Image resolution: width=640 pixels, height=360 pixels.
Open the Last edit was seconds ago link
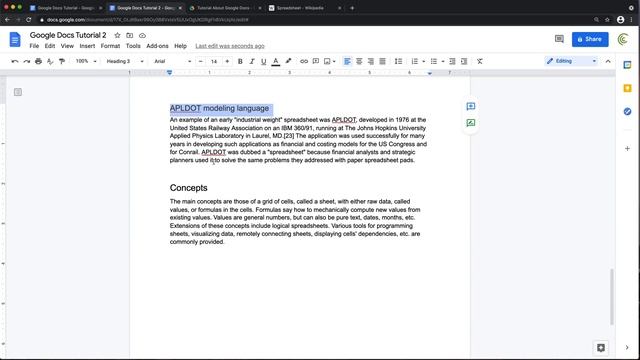(230, 46)
